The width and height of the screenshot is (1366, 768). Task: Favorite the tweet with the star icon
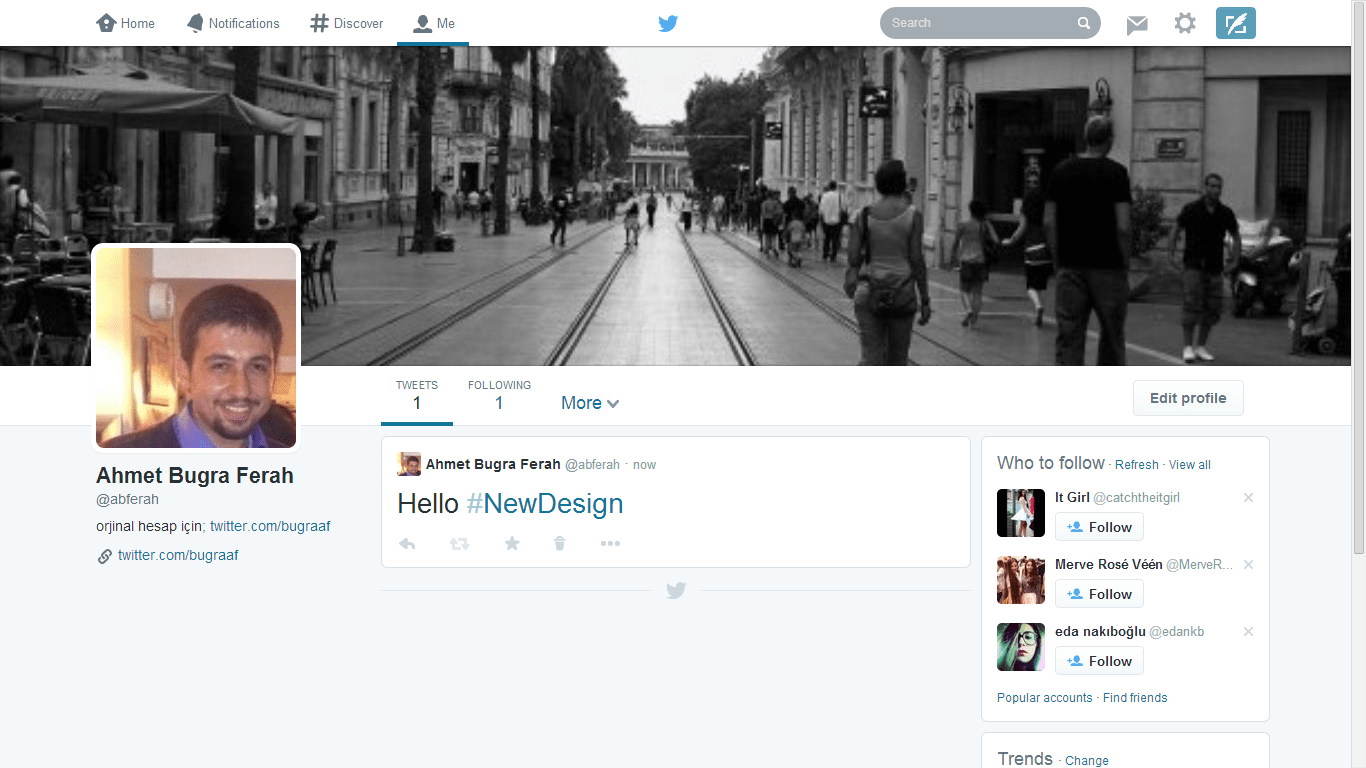[512, 544]
